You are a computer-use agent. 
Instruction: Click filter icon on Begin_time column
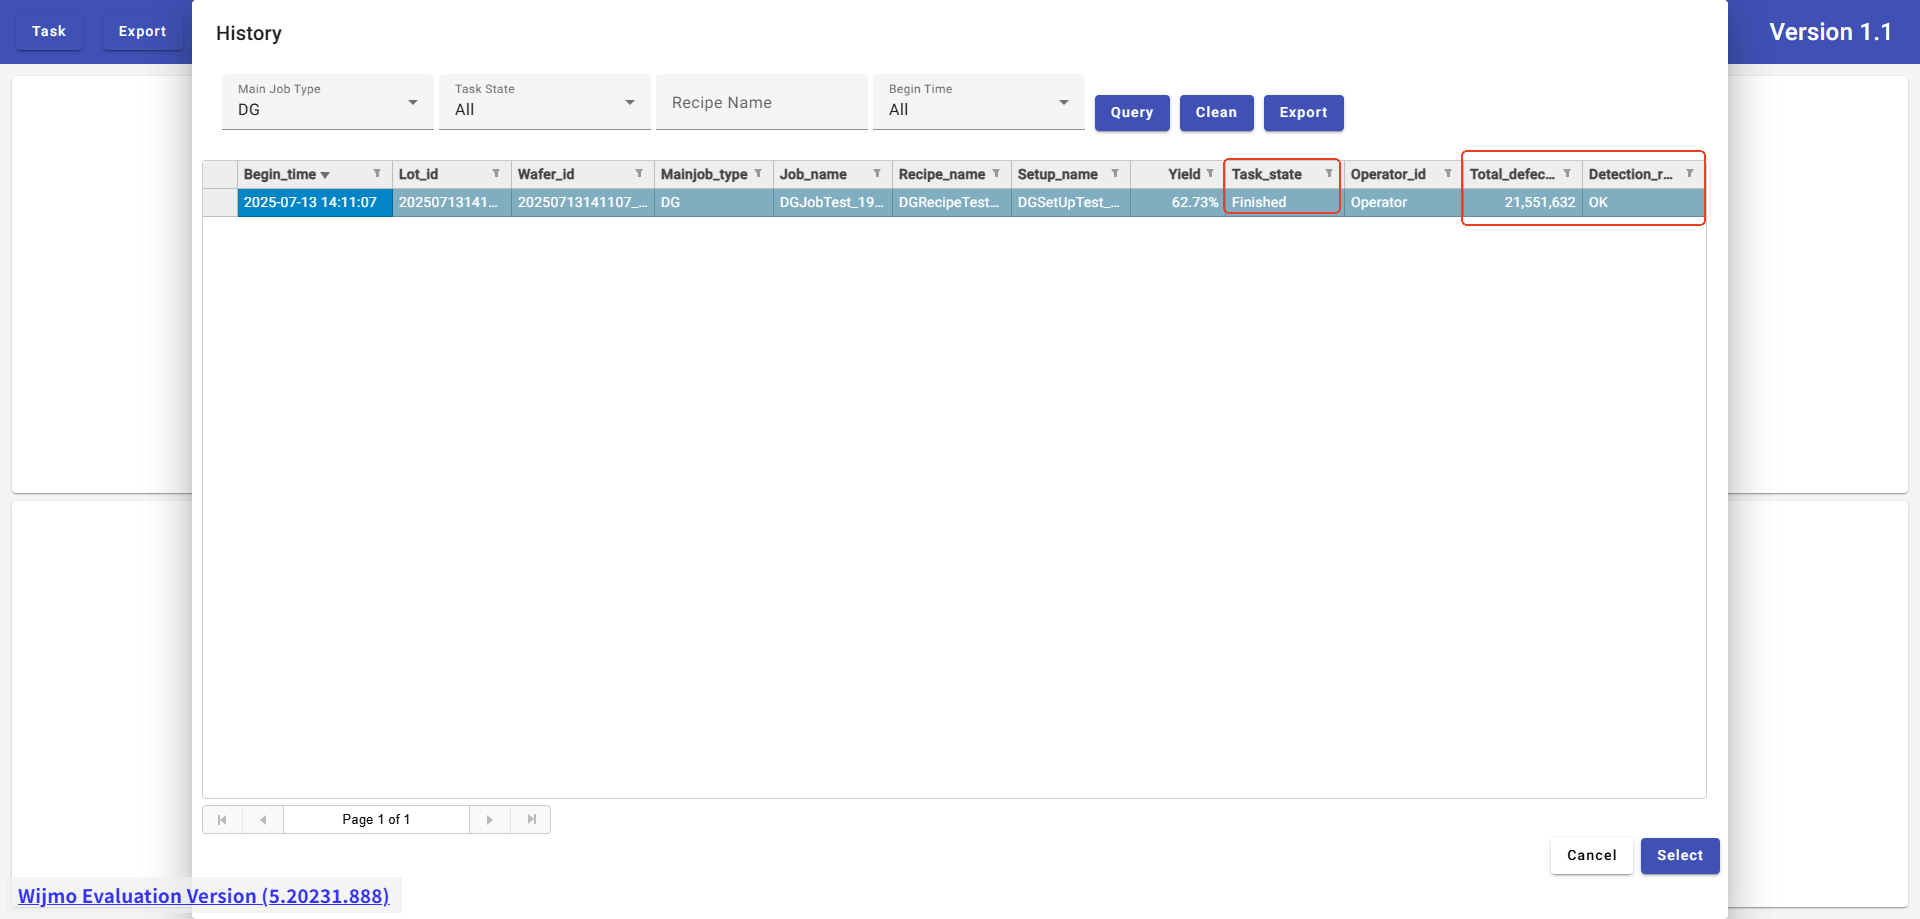tap(377, 174)
